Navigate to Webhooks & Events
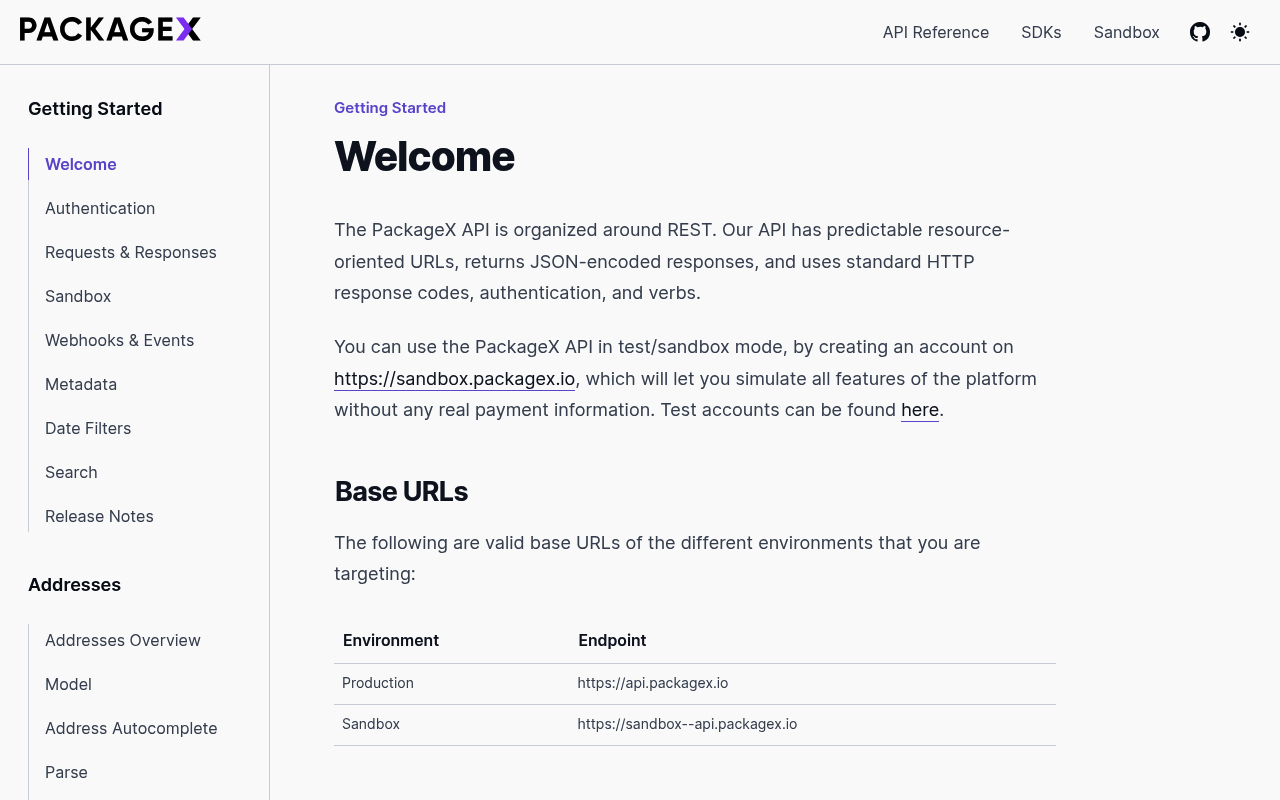This screenshot has height=800, width=1280. pyautogui.click(x=120, y=340)
